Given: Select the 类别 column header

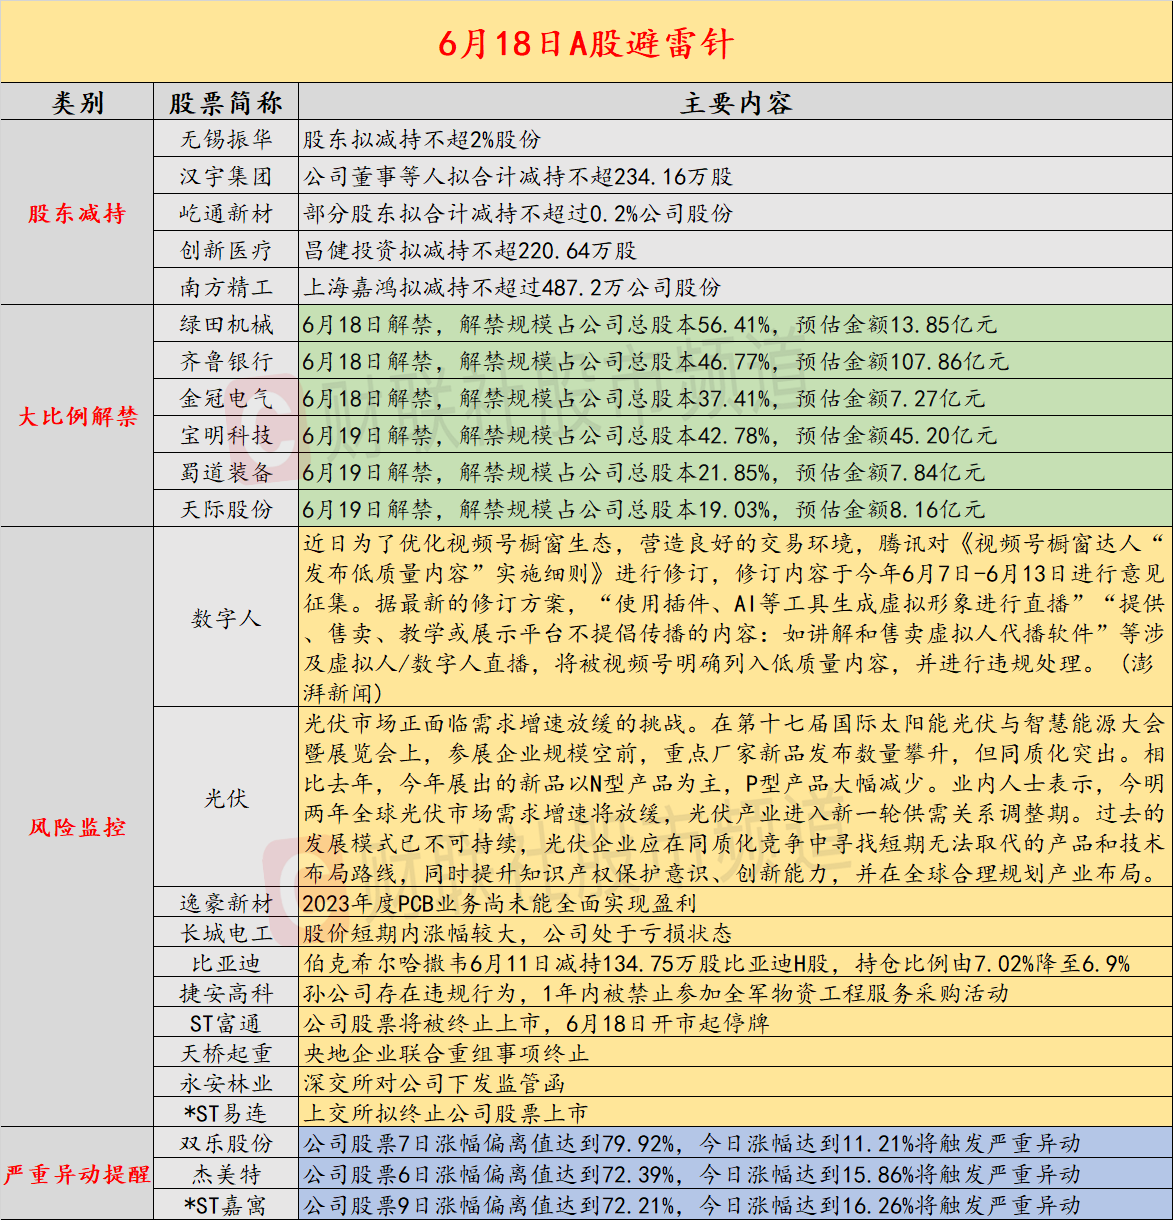Looking at the screenshot, I should [x=78, y=103].
